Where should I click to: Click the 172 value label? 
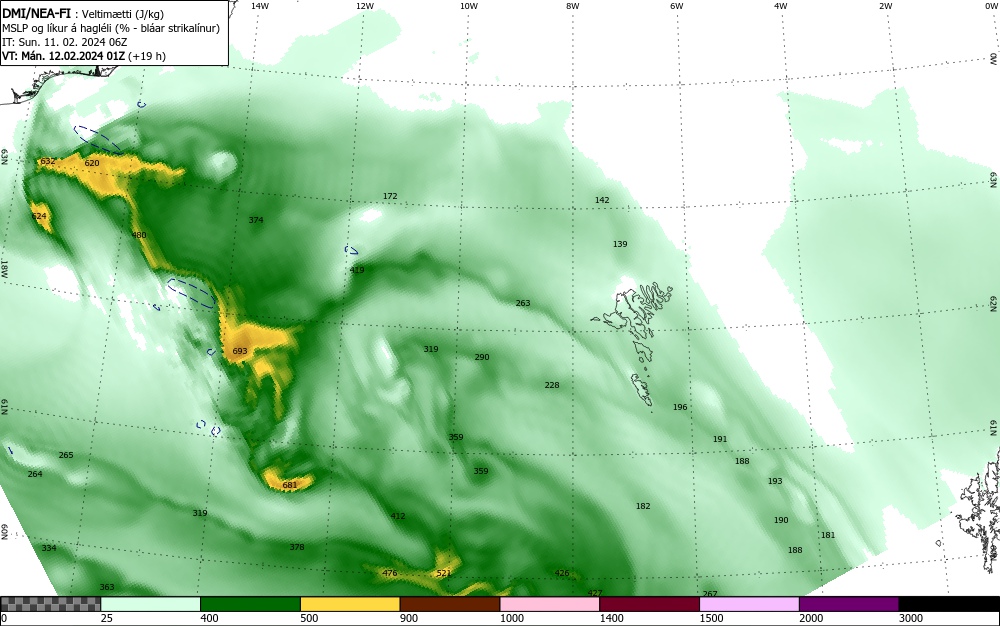click(x=390, y=196)
